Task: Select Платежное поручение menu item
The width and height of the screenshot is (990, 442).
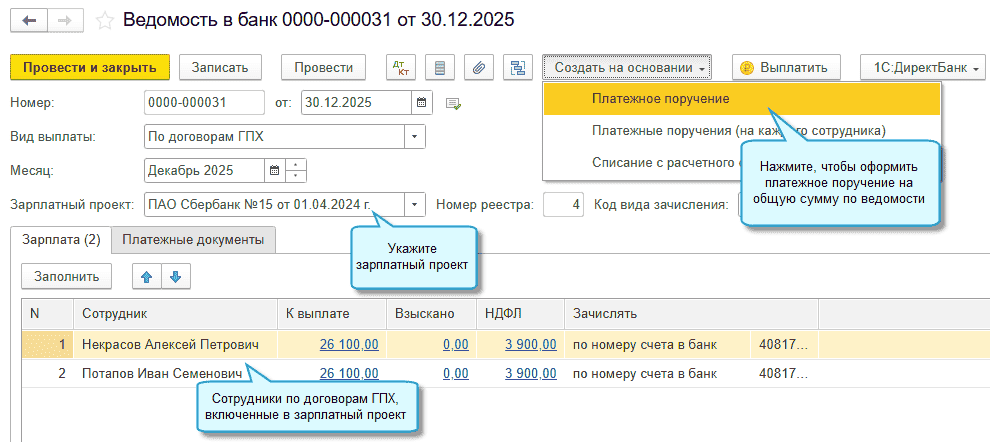Action: click(660, 99)
